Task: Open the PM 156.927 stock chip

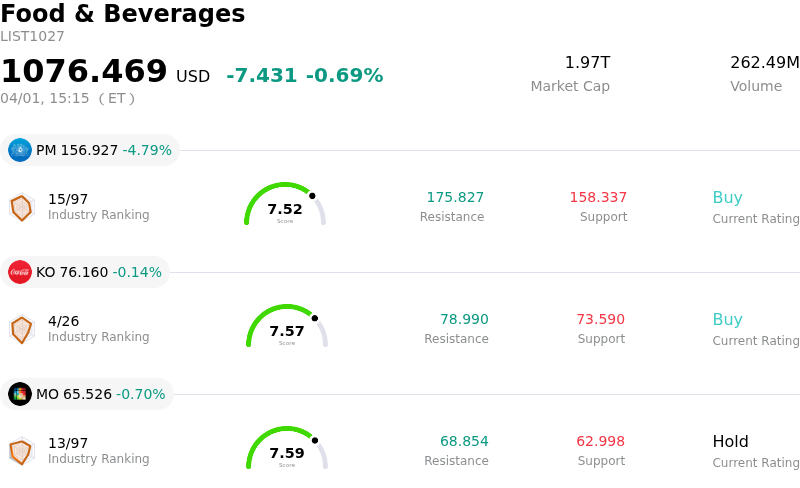Action: click(90, 150)
